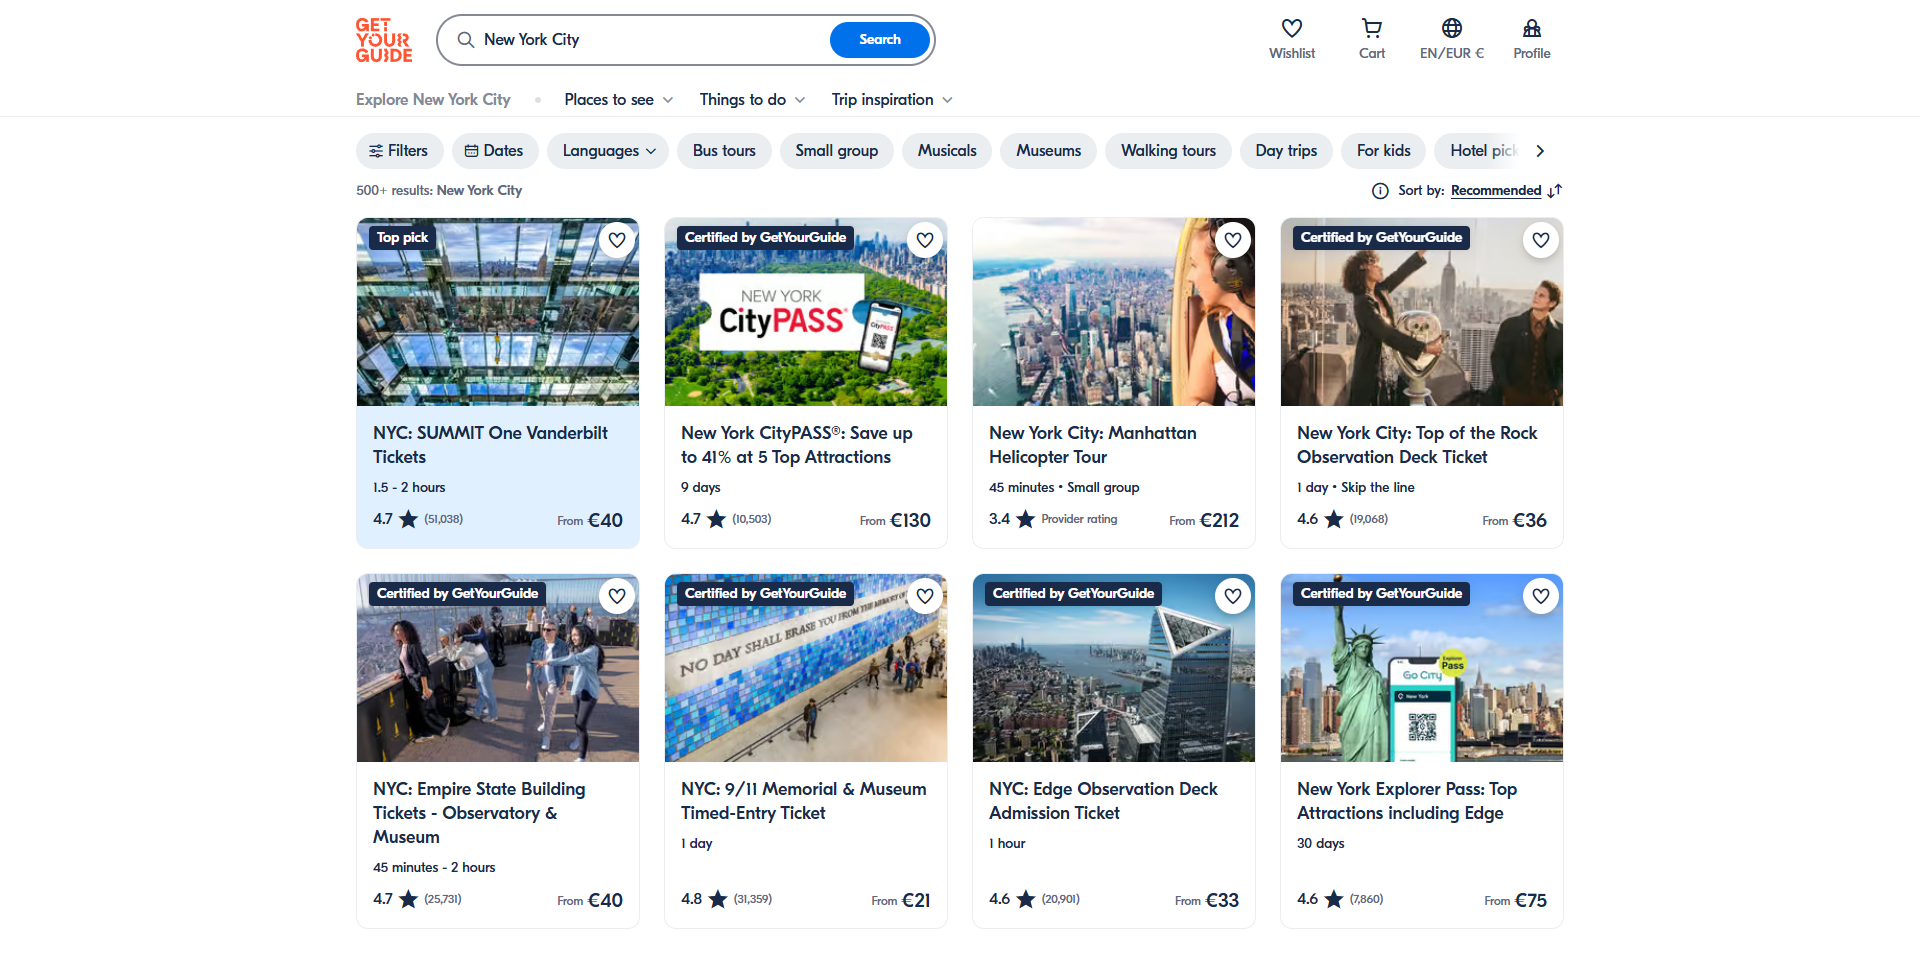Open the Filters panel

point(399,150)
